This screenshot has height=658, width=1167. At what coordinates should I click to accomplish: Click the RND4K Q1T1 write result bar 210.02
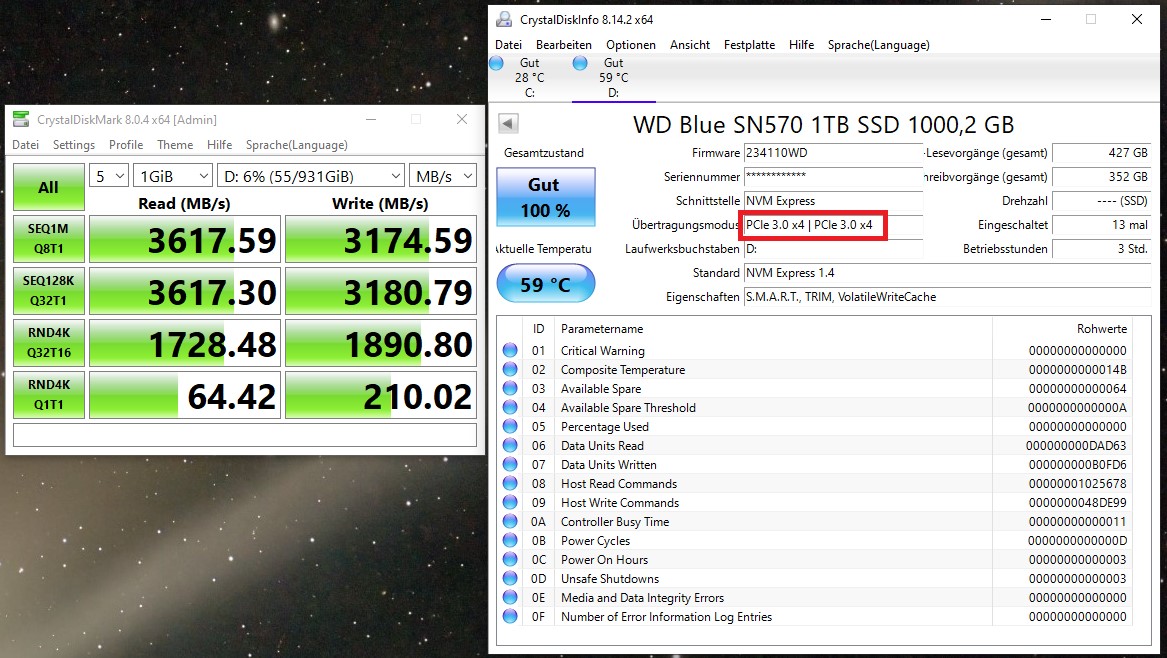380,395
